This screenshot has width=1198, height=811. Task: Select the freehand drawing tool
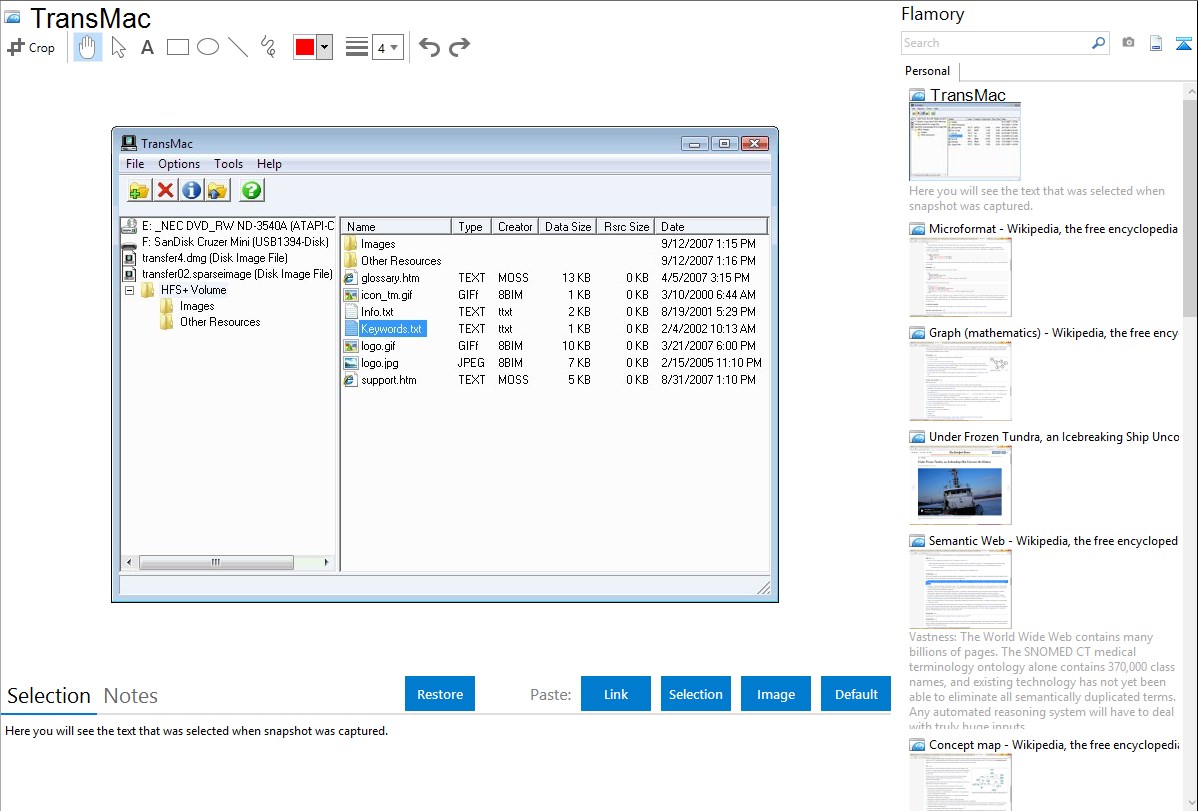click(268, 47)
